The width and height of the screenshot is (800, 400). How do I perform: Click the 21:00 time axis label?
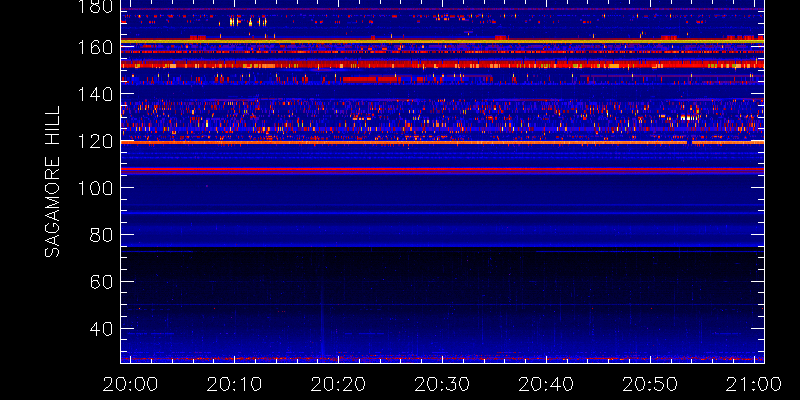click(754, 384)
